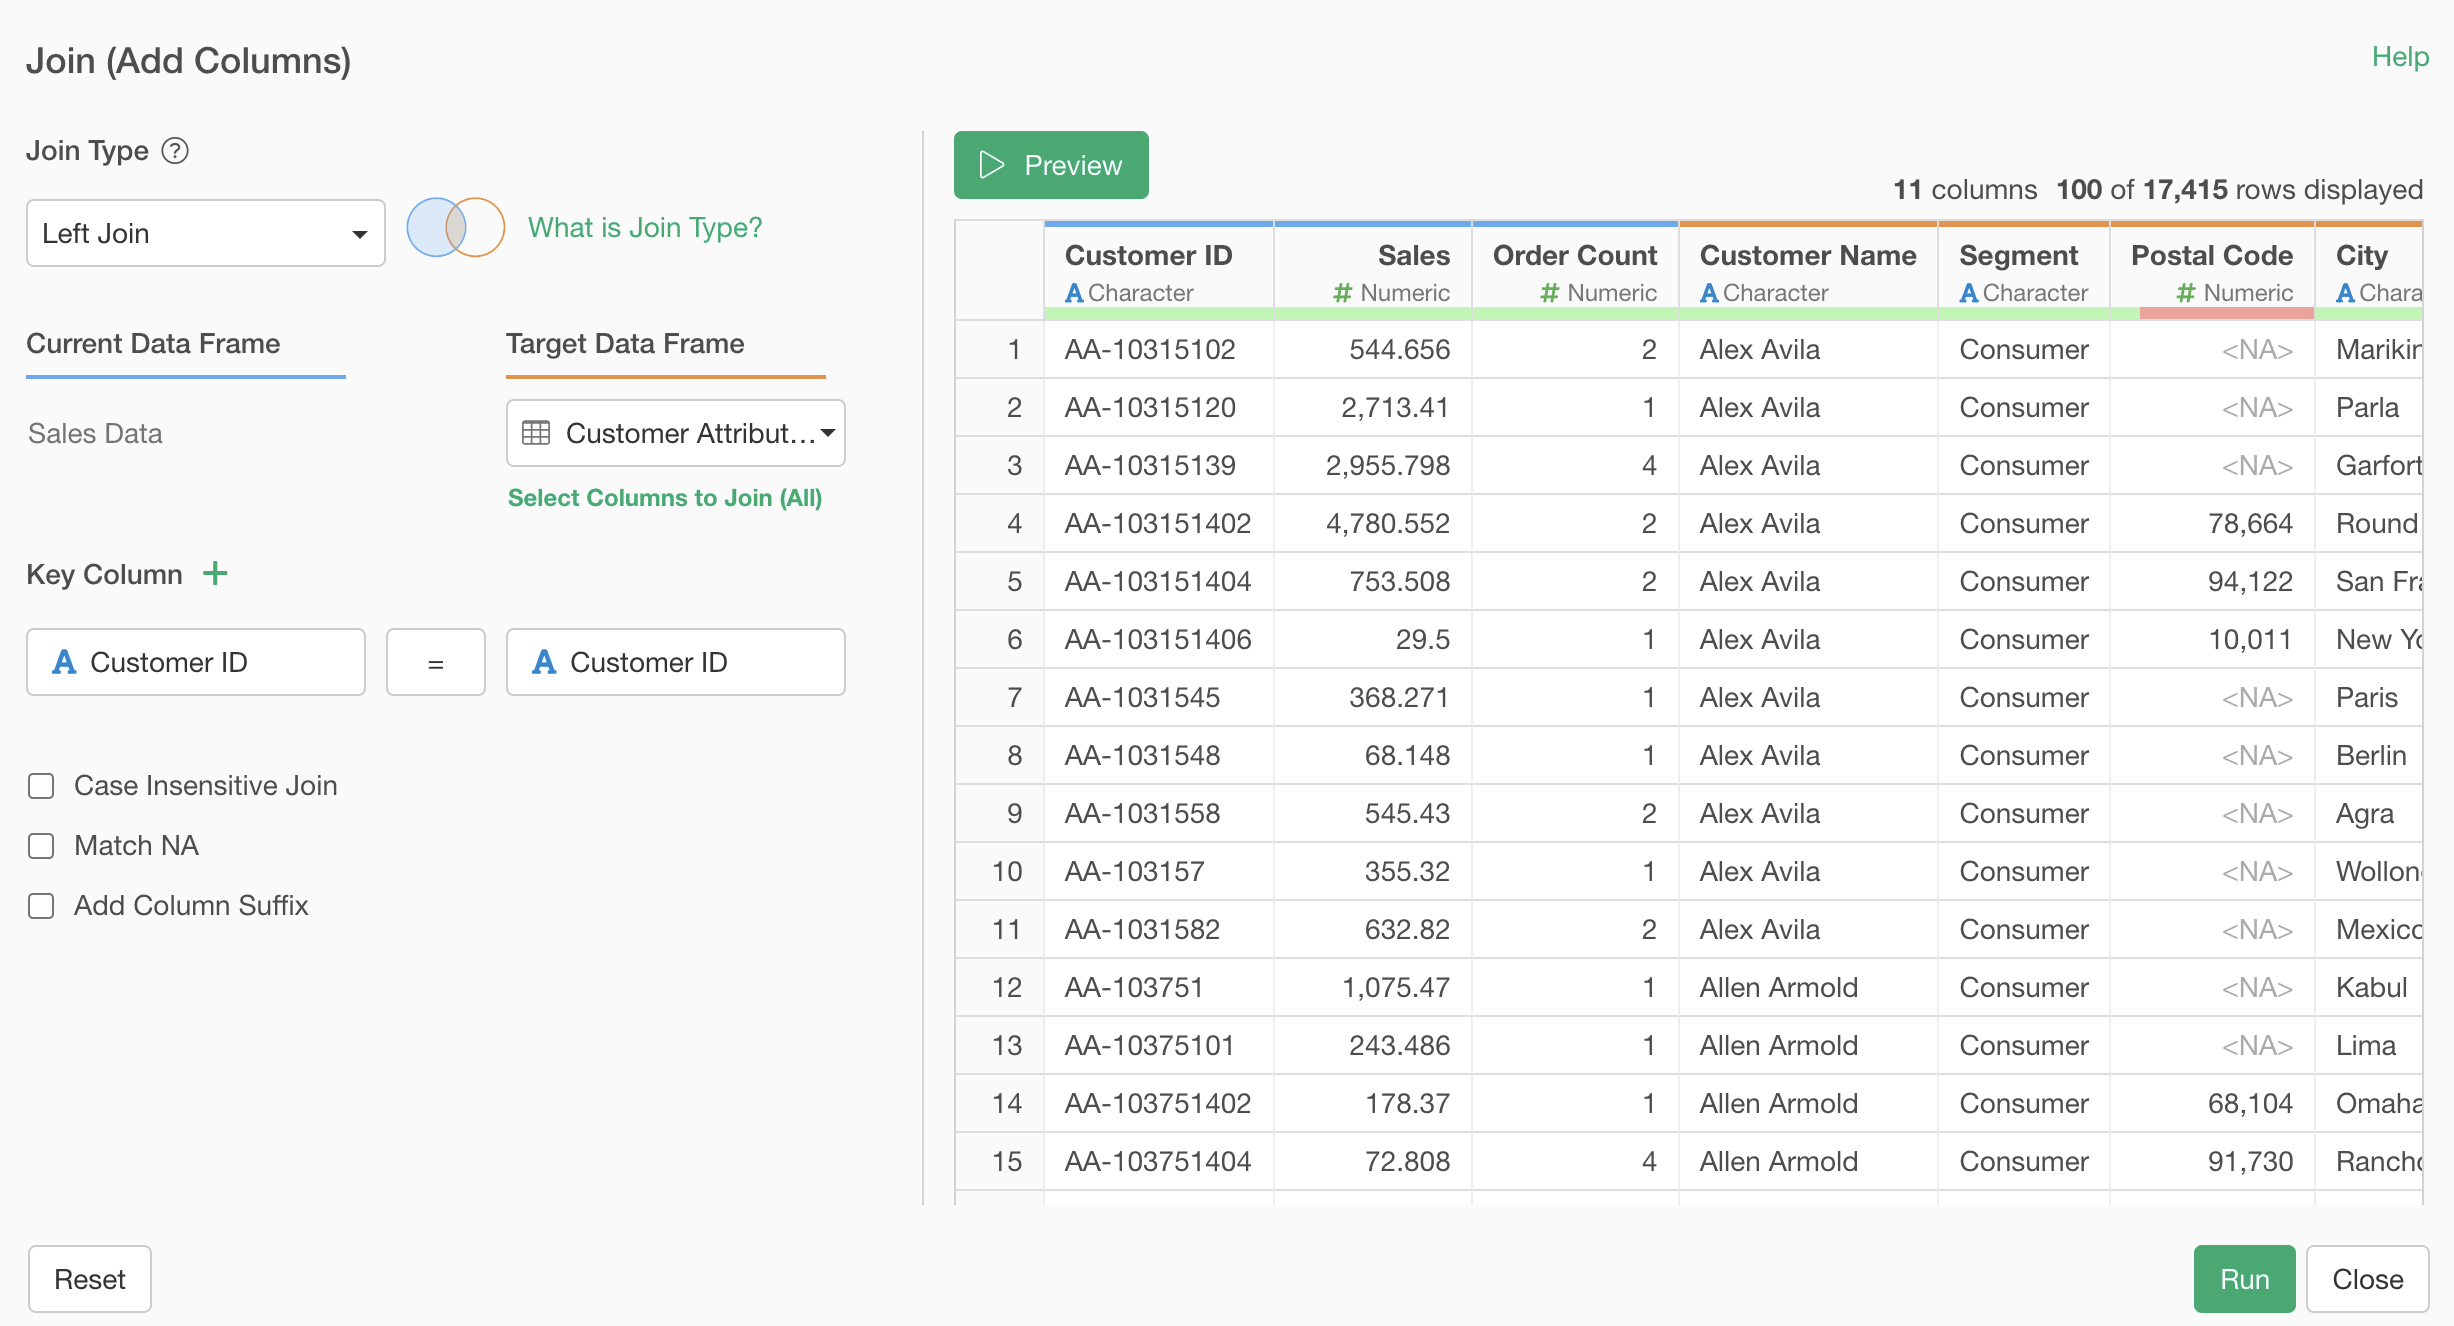Switch to the Current Data Frame section

(153, 343)
